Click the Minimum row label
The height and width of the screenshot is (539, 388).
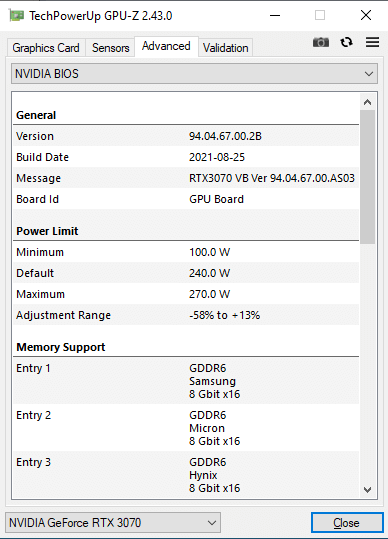[x=40, y=252]
